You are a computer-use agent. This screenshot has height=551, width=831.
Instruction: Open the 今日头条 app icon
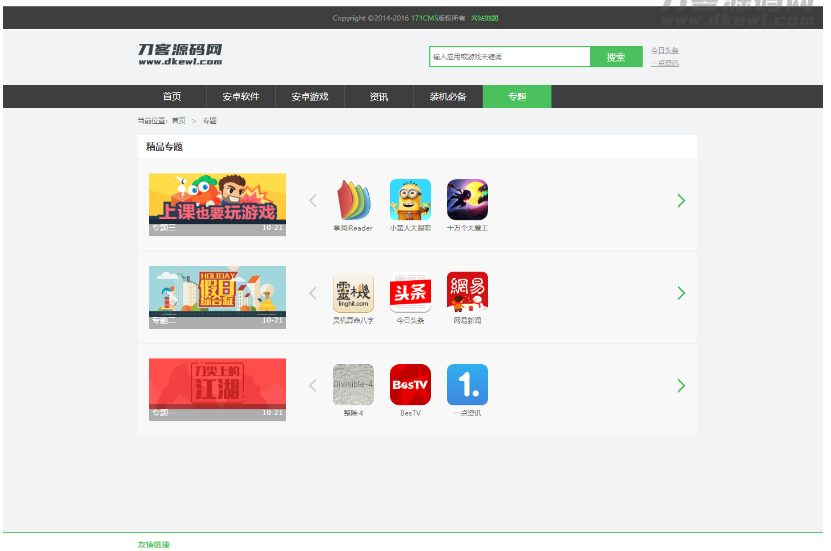[x=410, y=293]
